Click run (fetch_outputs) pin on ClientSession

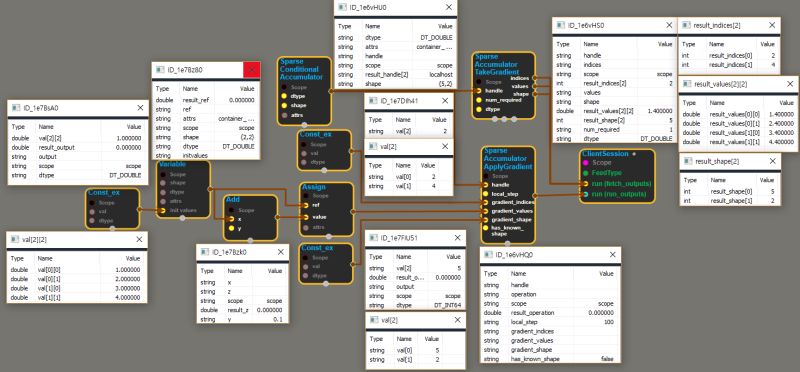[585, 183]
